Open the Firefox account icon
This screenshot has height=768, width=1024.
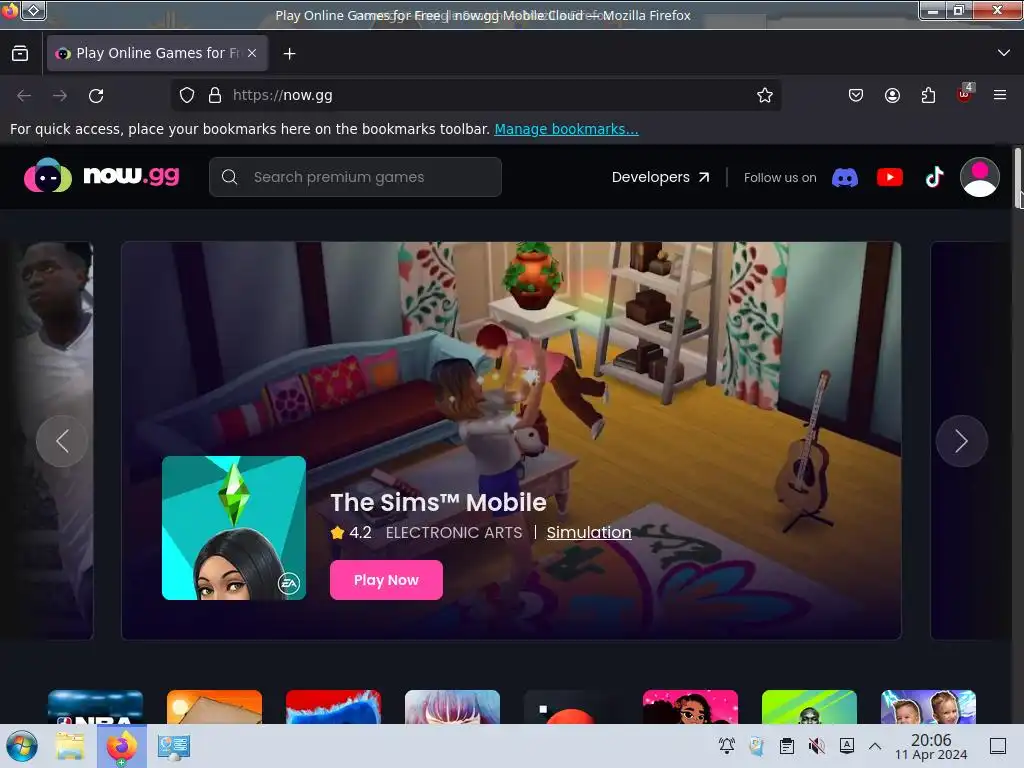coord(892,95)
